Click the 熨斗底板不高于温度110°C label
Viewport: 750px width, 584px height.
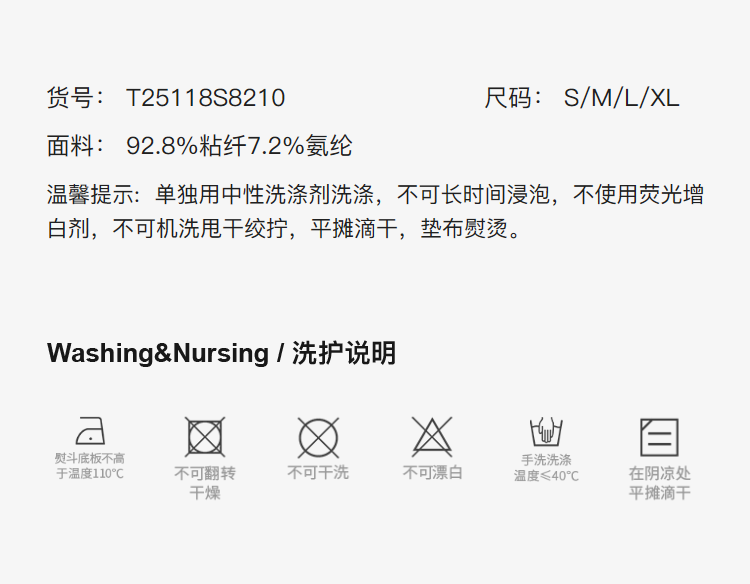[x=90, y=466]
